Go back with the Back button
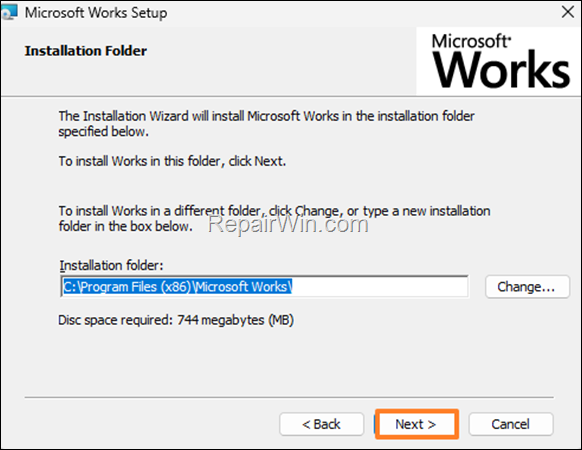The height and width of the screenshot is (450, 582). click(x=321, y=424)
